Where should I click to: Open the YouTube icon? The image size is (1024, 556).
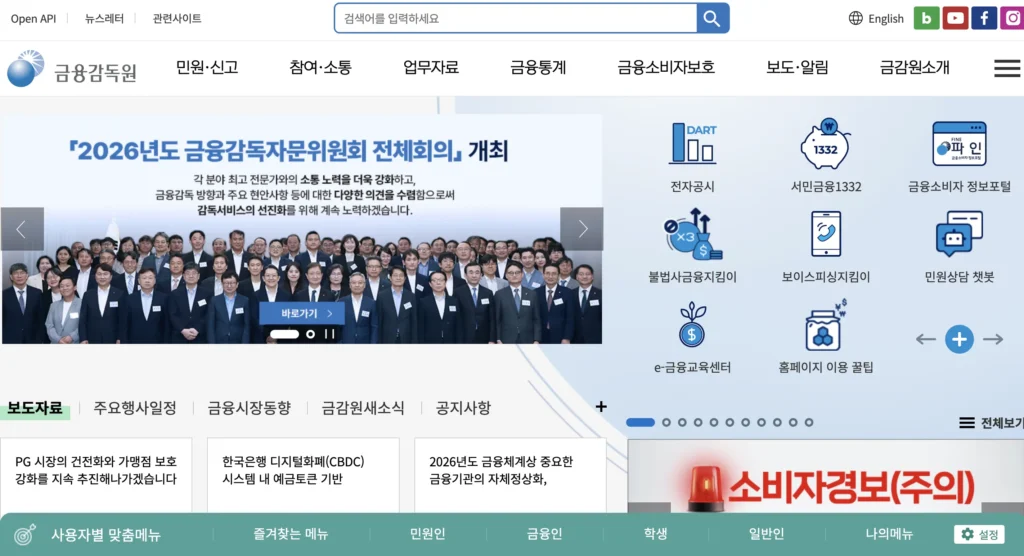[x=955, y=18]
